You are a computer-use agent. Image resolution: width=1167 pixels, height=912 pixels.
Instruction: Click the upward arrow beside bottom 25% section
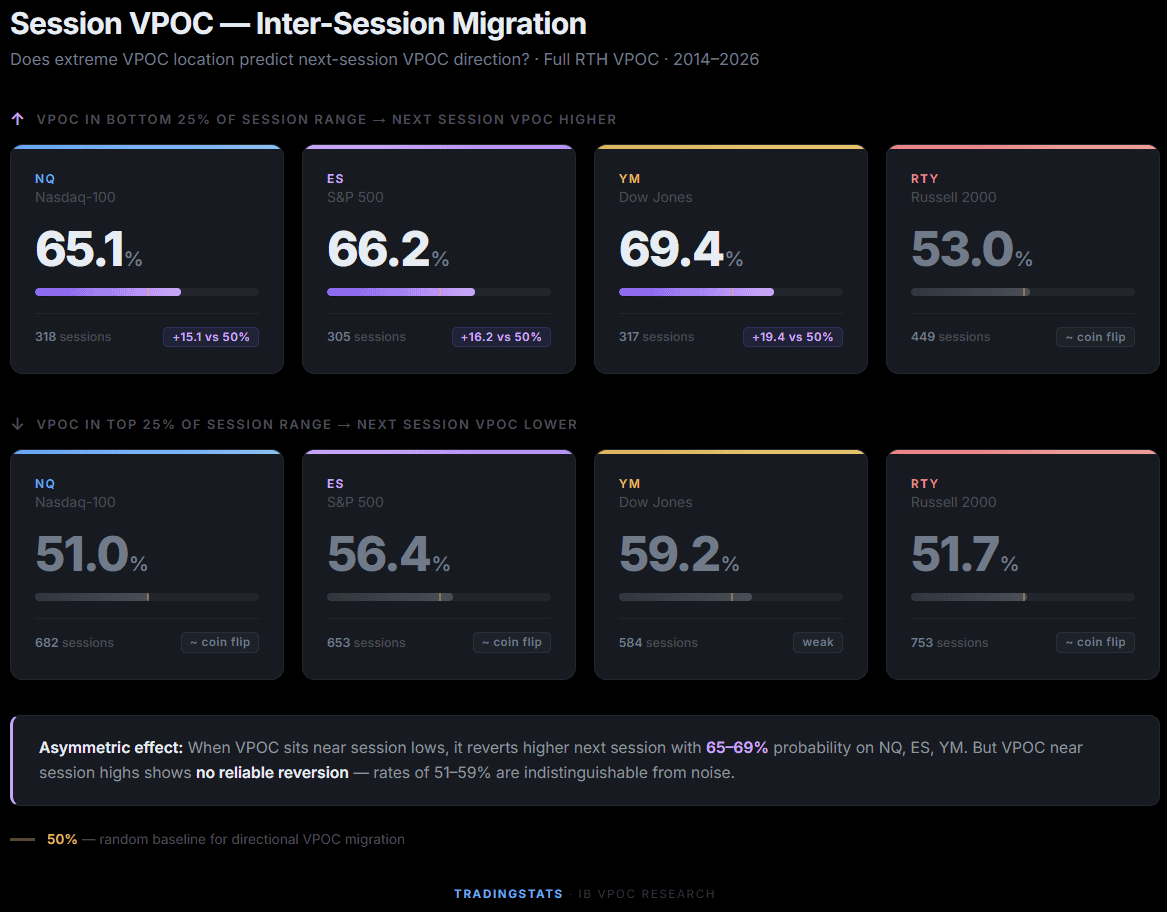17,118
